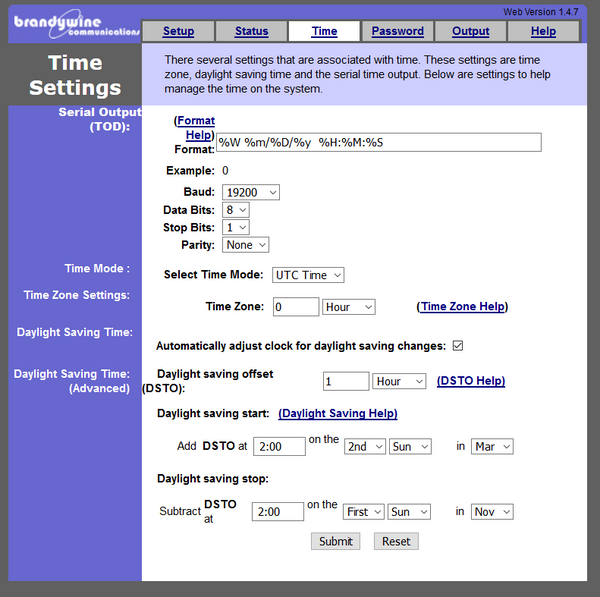Open the Parity dropdown
Screen dimensions: 600x597
point(245,245)
